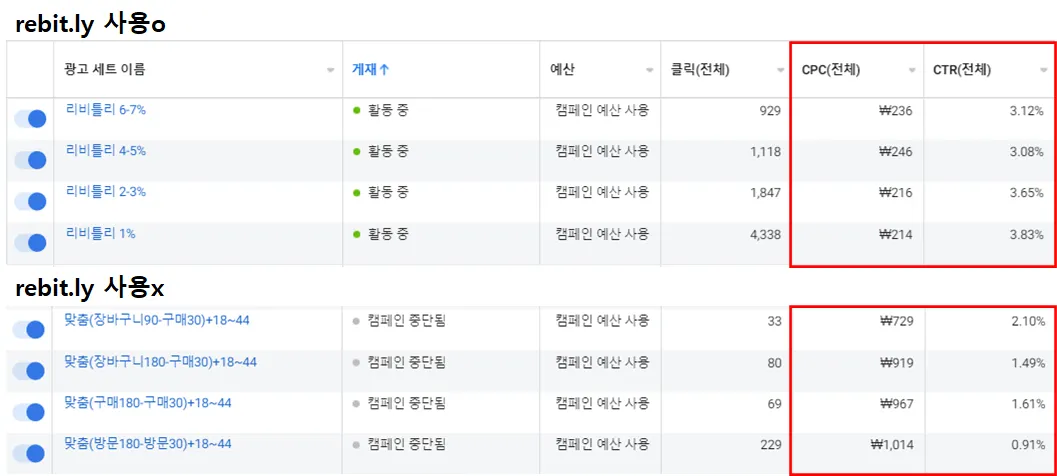Screen dimensions: 1057x476
Task: Click the green status dot for 리비틀리 6-7%
Action: tap(356, 111)
